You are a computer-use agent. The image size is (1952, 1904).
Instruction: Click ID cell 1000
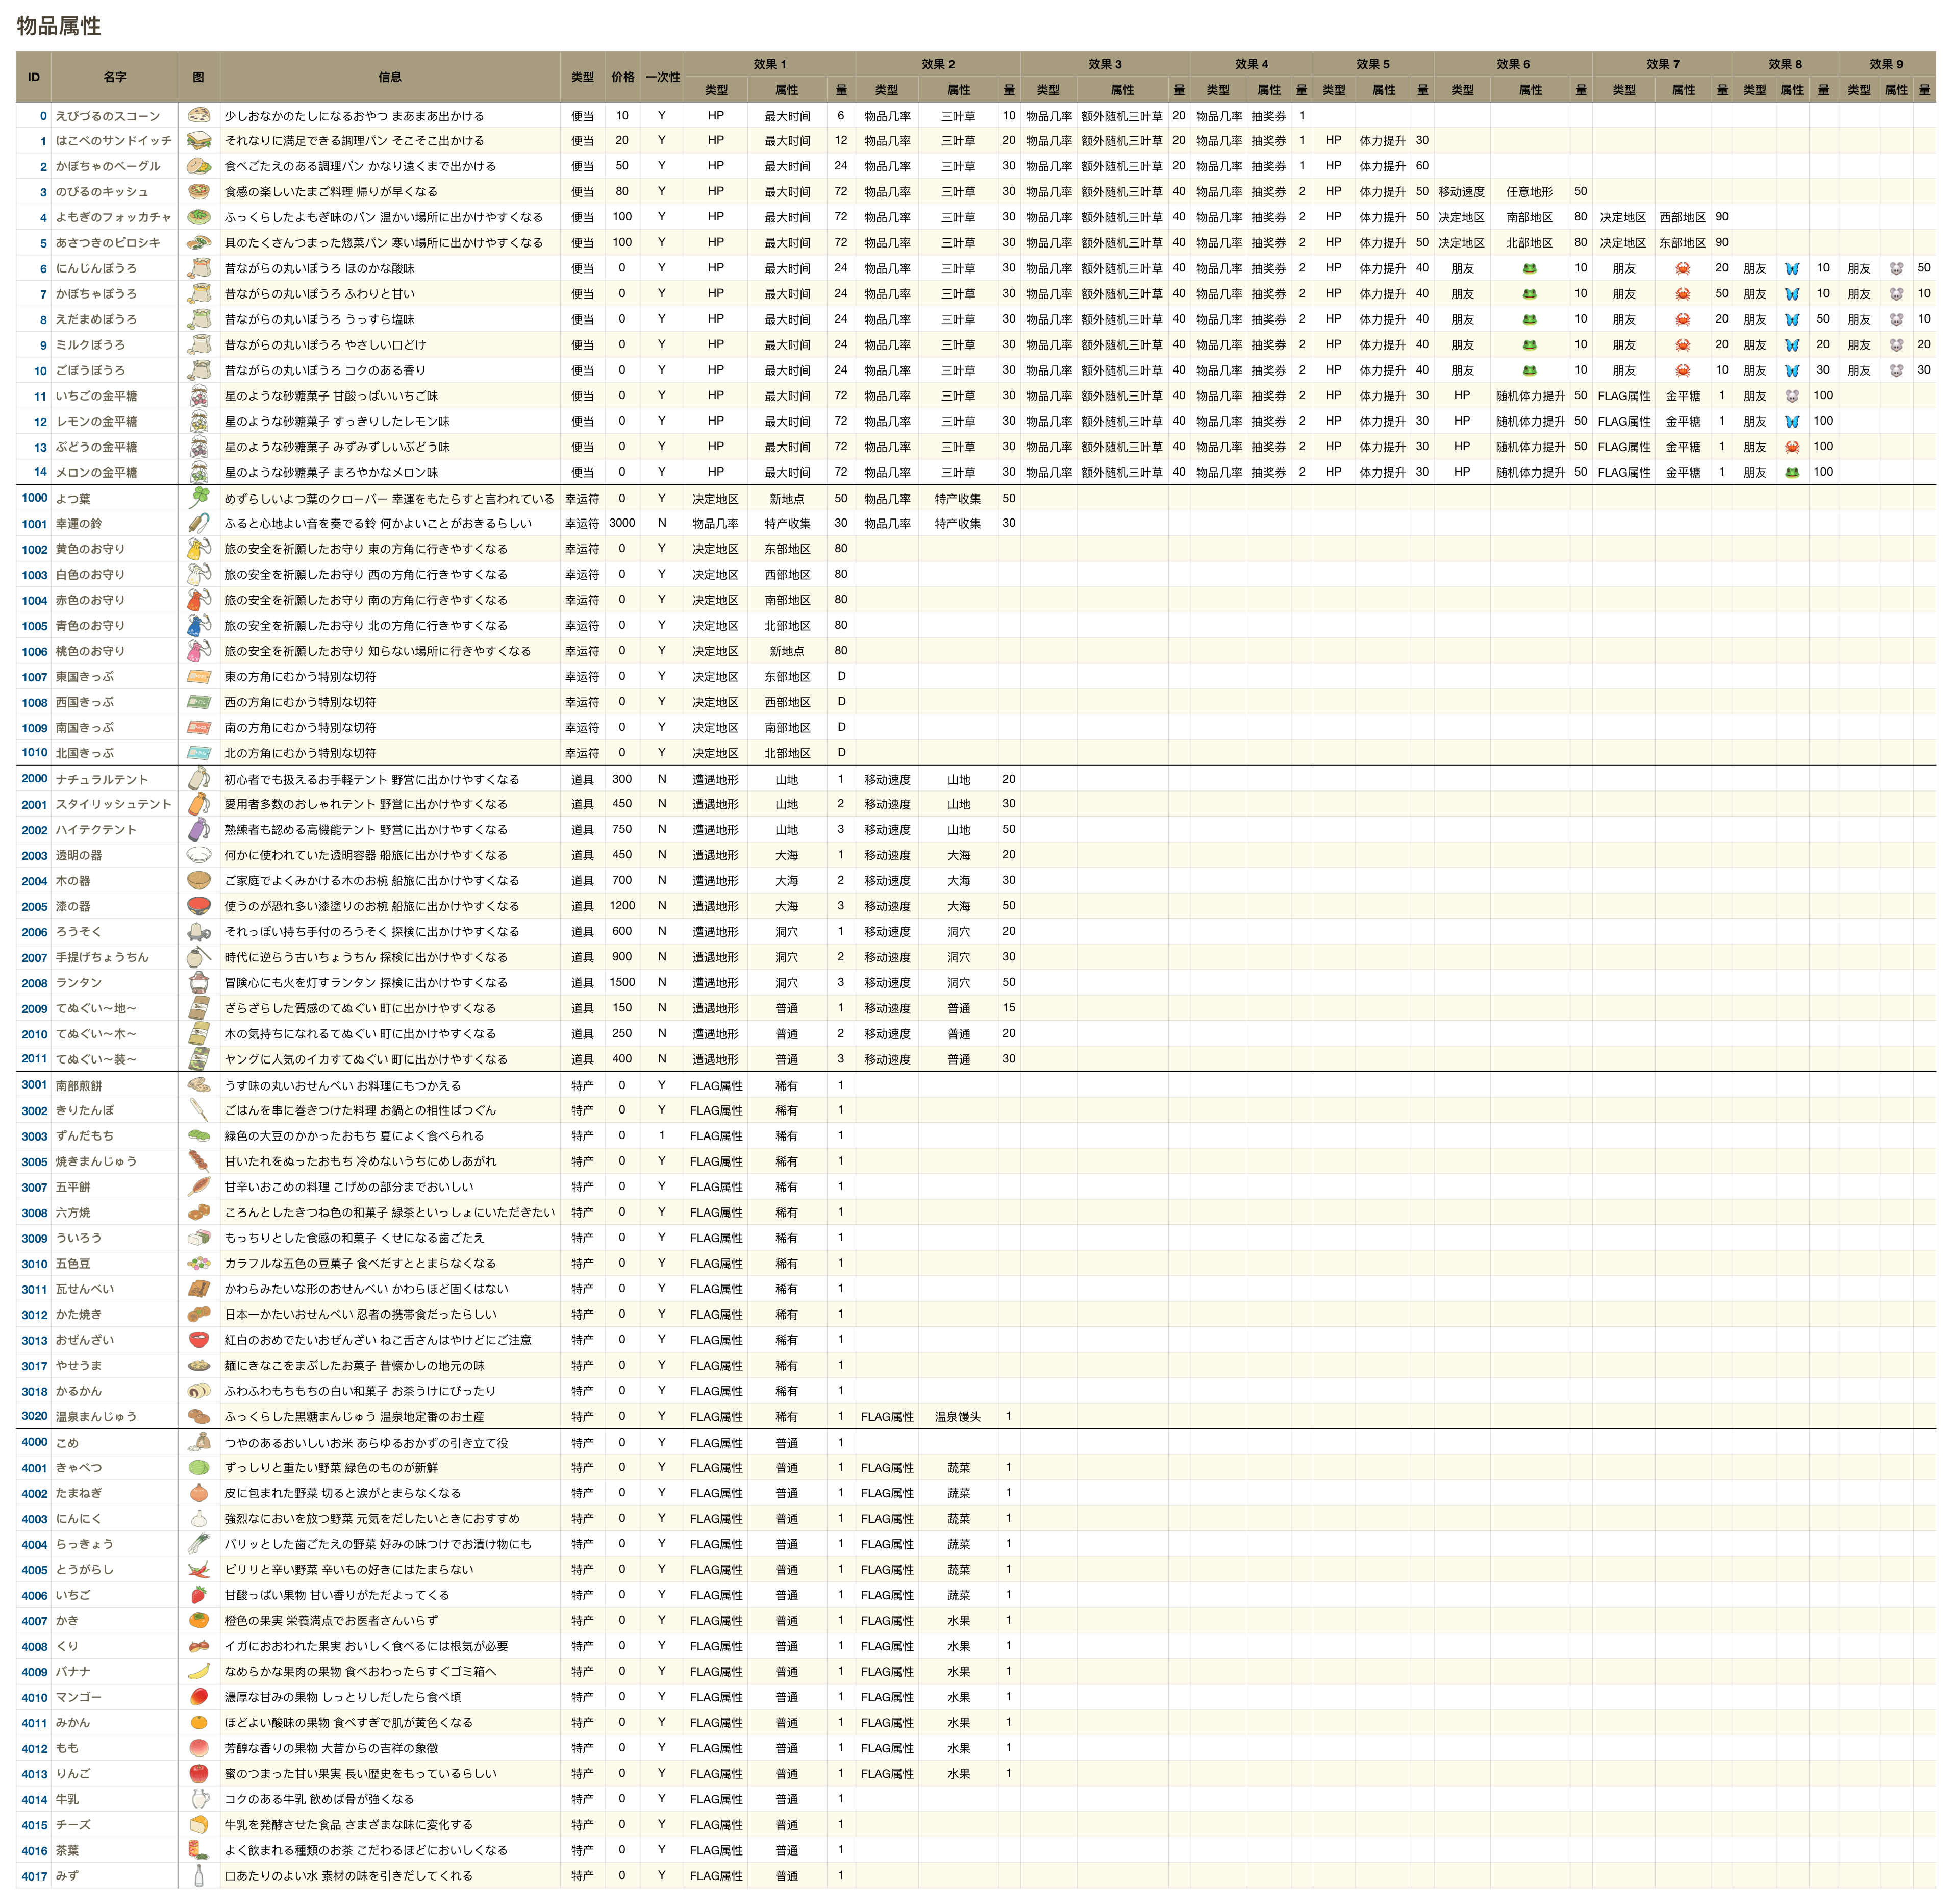34,498
